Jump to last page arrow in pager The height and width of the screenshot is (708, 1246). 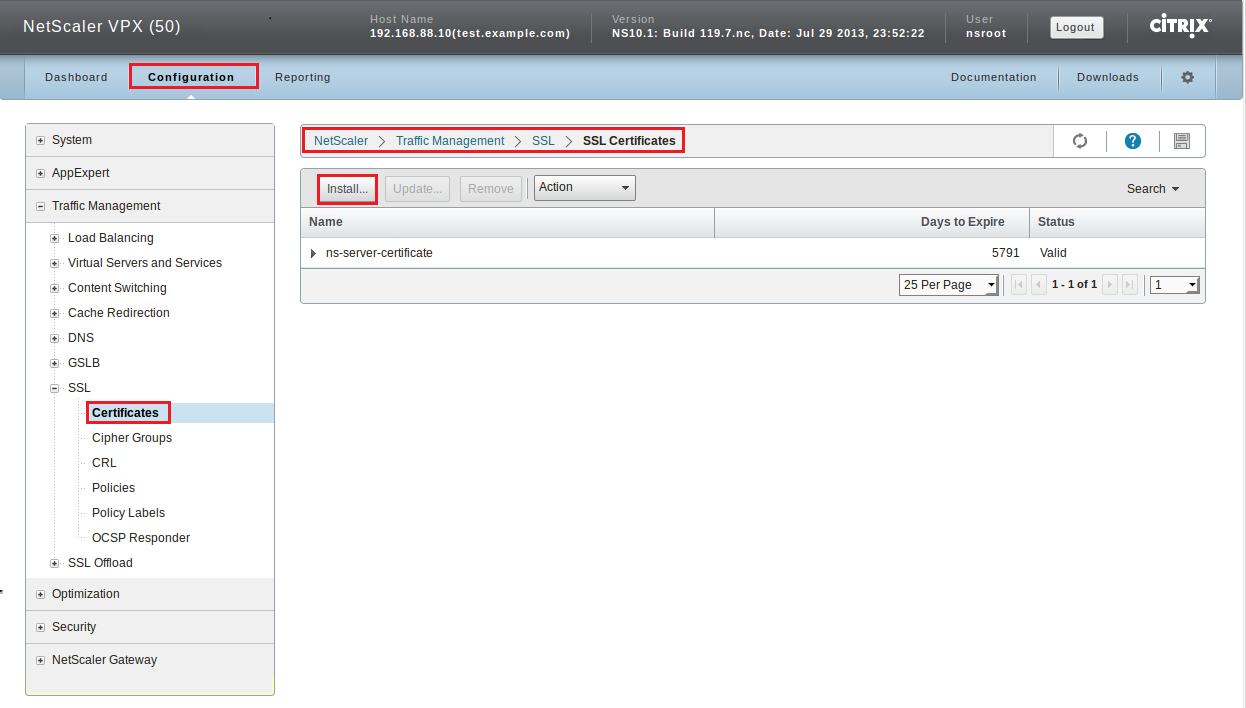coord(1130,285)
